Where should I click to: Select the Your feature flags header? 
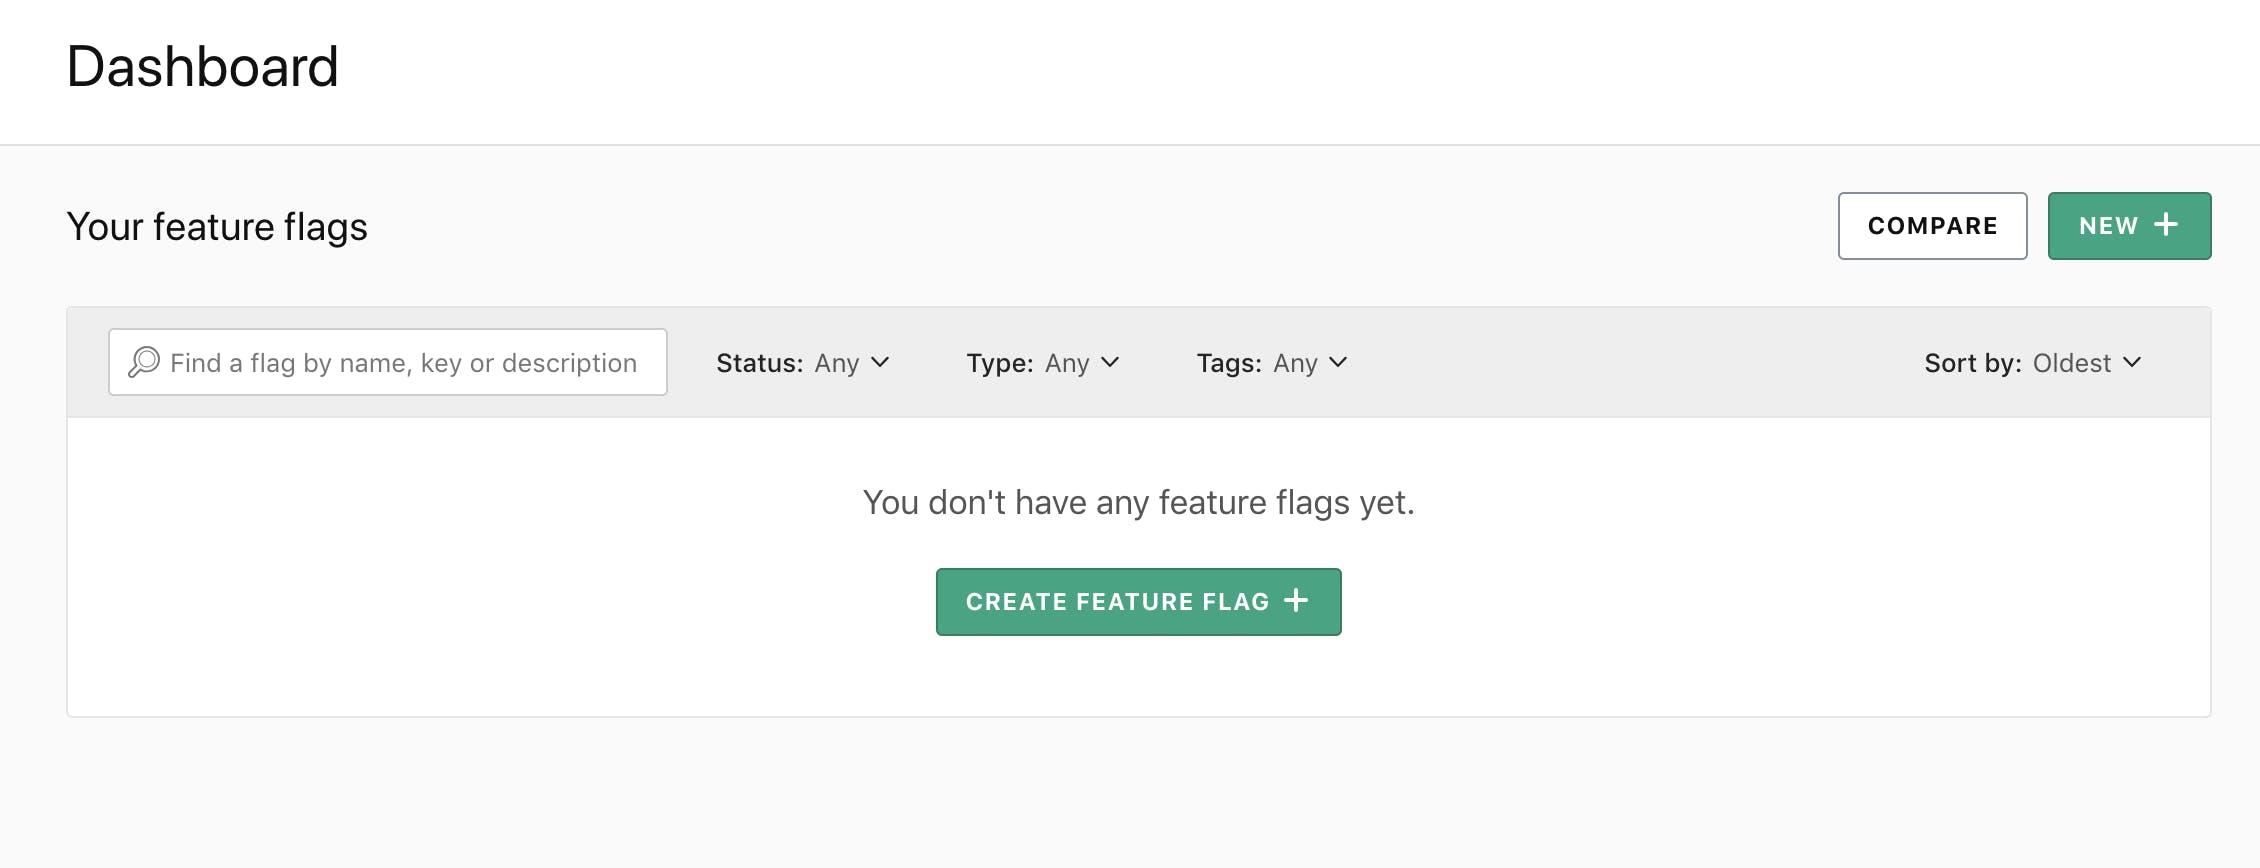216,226
